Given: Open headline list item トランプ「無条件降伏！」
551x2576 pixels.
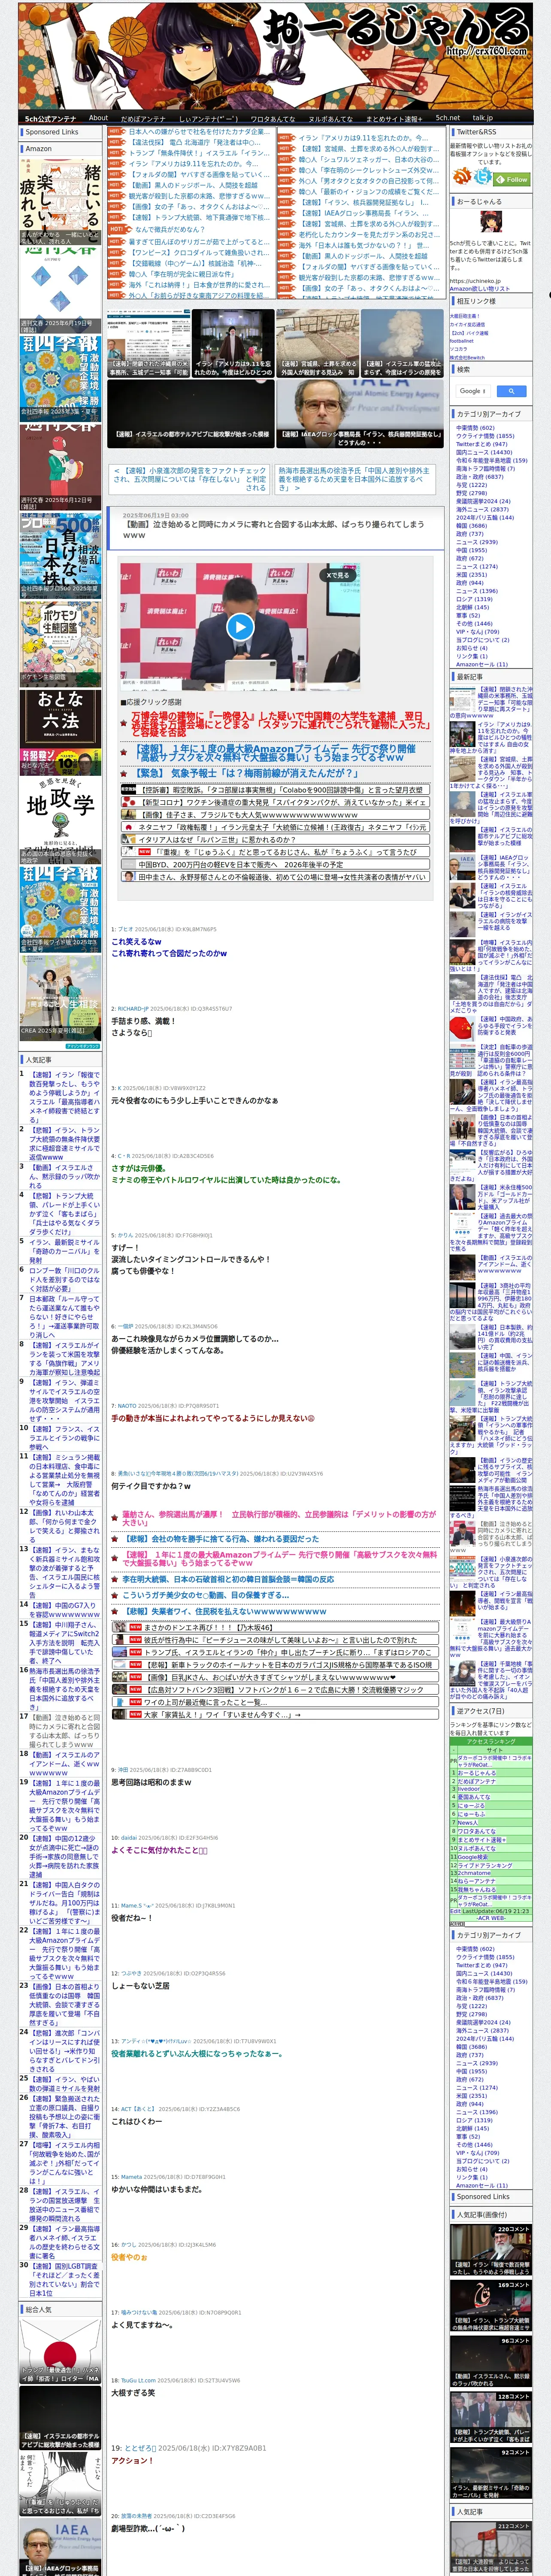Looking at the screenshot, I should pyautogui.click(x=200, y=153).
